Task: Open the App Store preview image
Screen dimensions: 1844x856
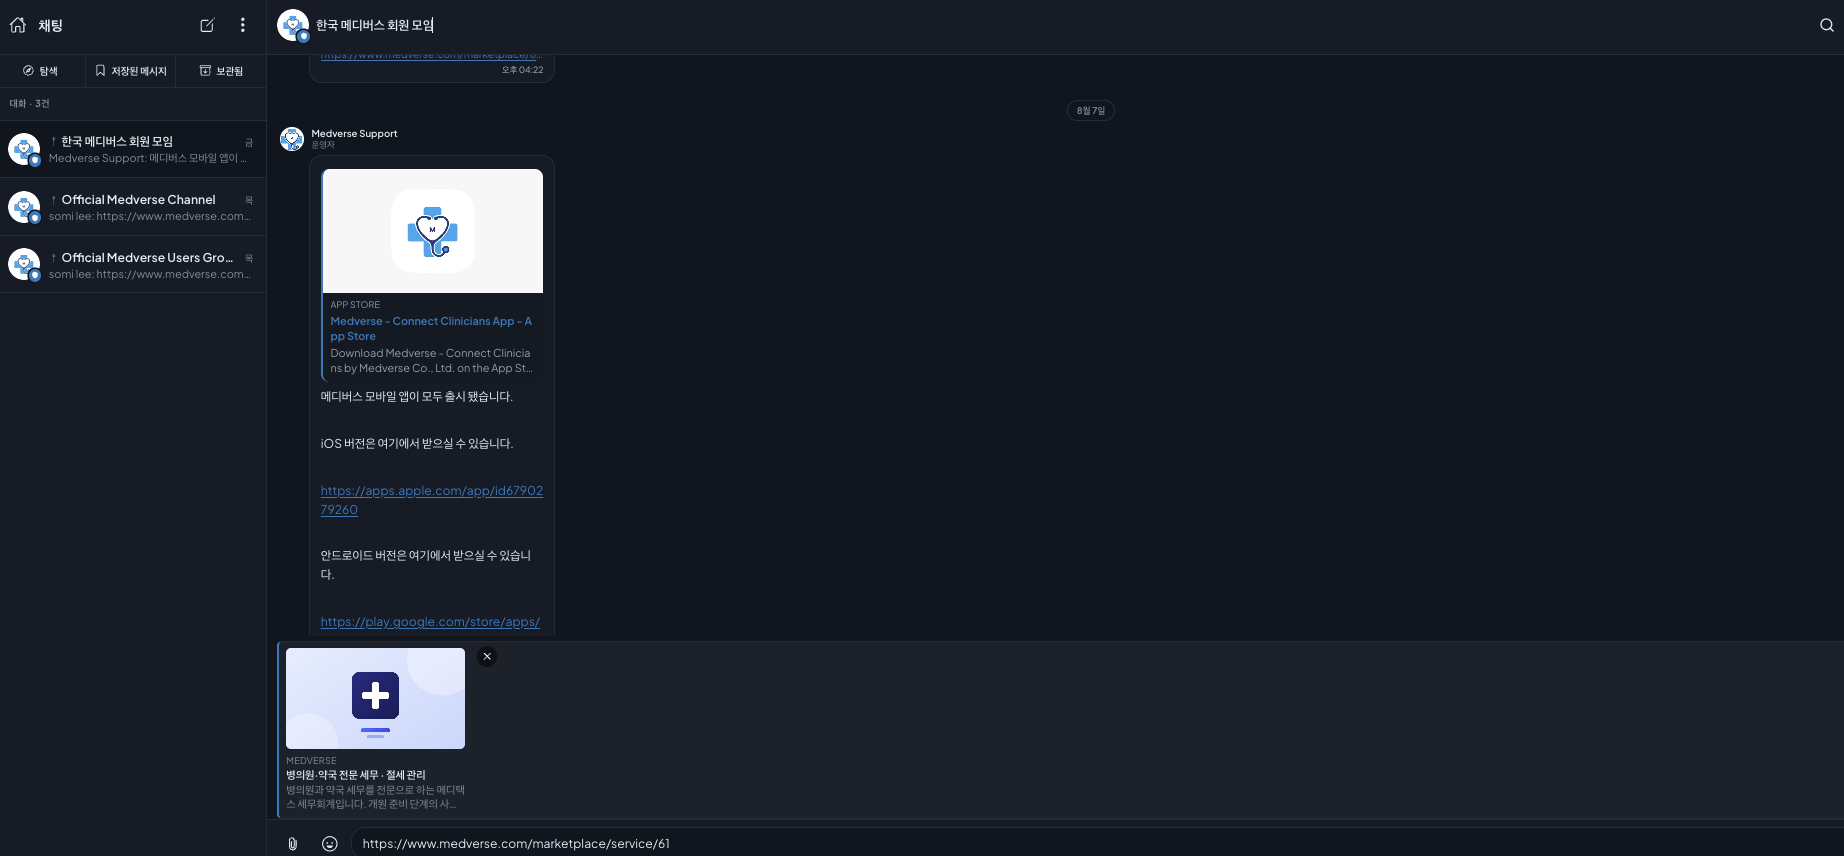Action: pyautogui.click(x=433, y=231)
